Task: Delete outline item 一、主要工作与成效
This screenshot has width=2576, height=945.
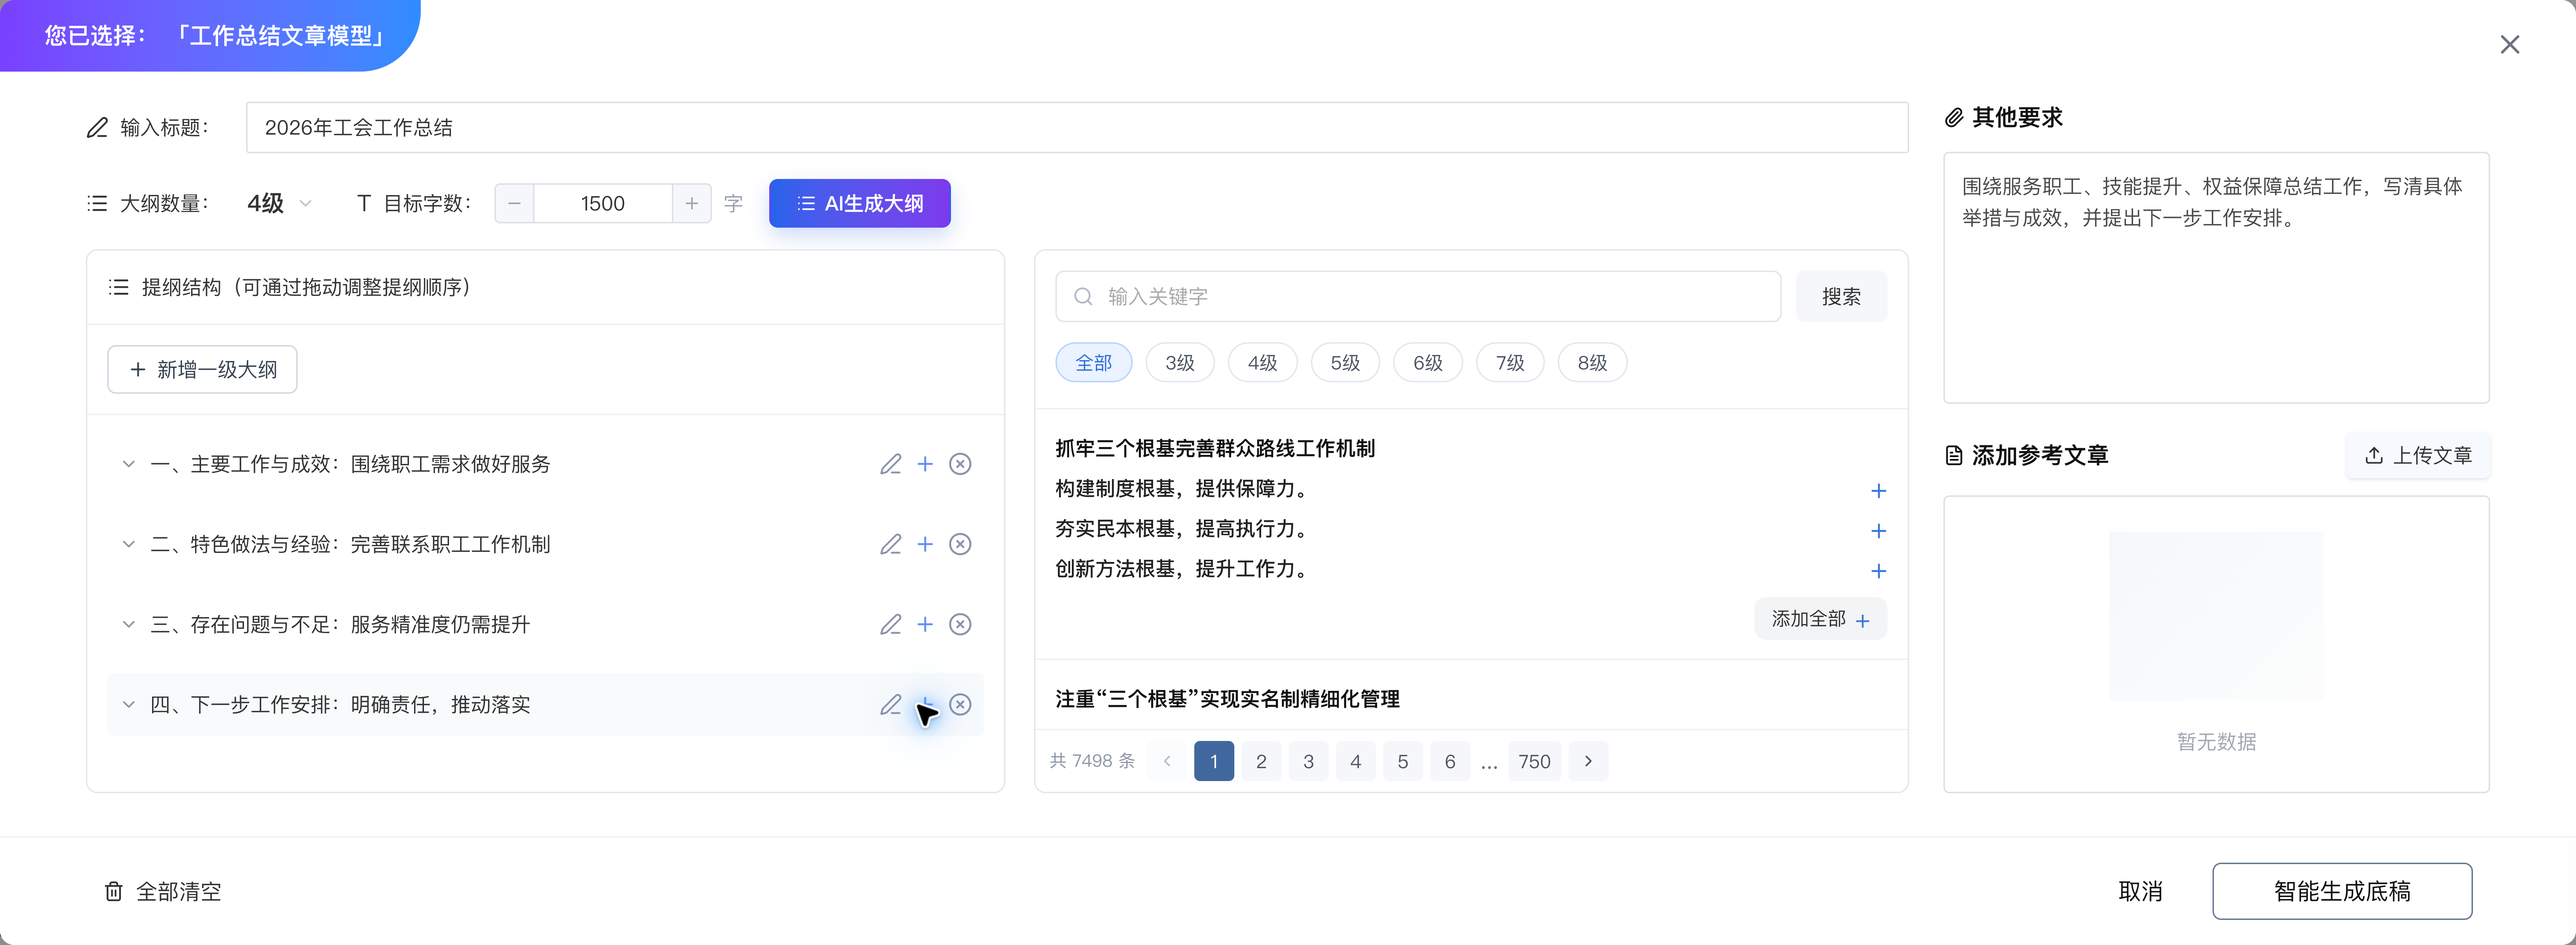Action: pos(960,464)
